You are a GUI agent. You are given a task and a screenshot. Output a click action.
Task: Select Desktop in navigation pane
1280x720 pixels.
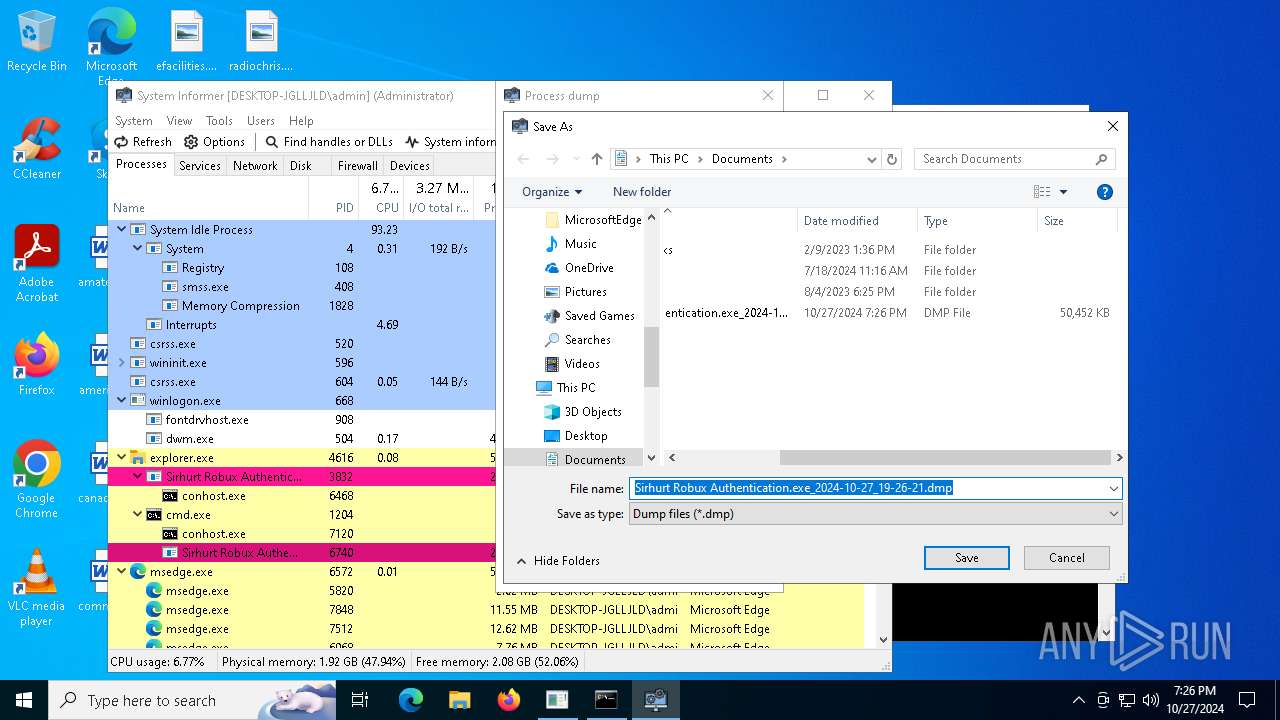click(586, 436)
